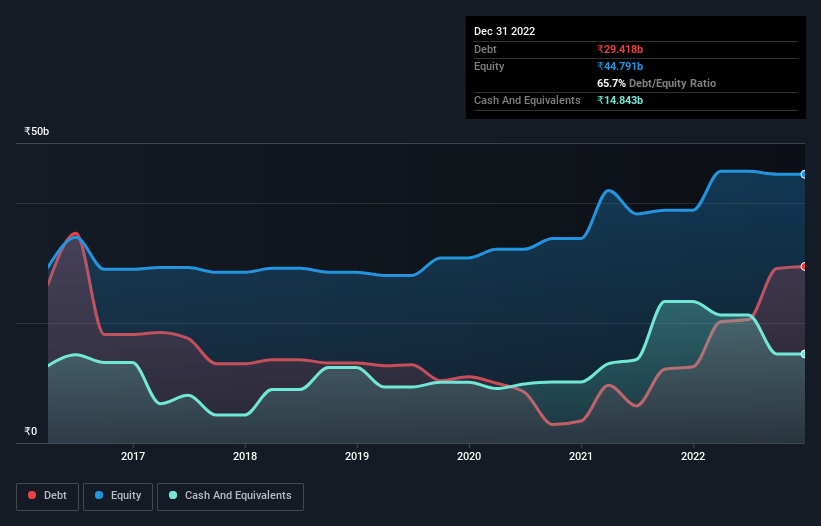Click the Debt row label in tooltip
Viewport: 821px width, 526px height.
coord(485,49)
